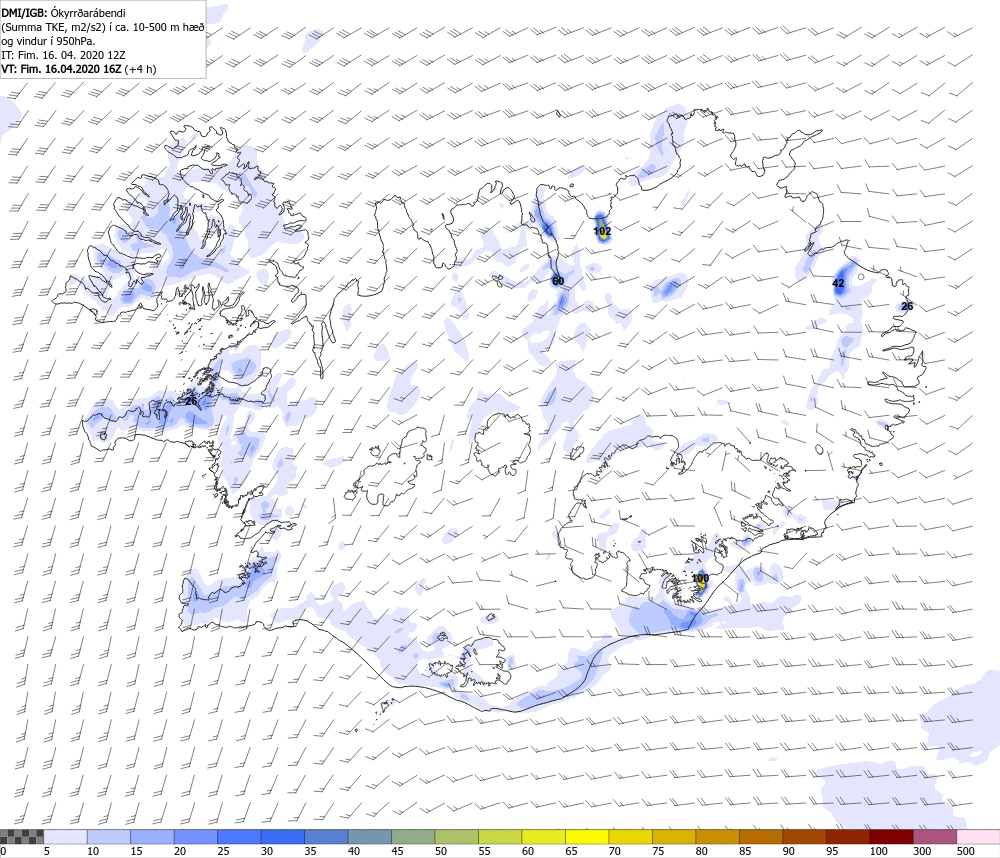The height and width of the screenshot is (858, 1000).
Task: Click the legend scale number 500
Action: [966, 851]
